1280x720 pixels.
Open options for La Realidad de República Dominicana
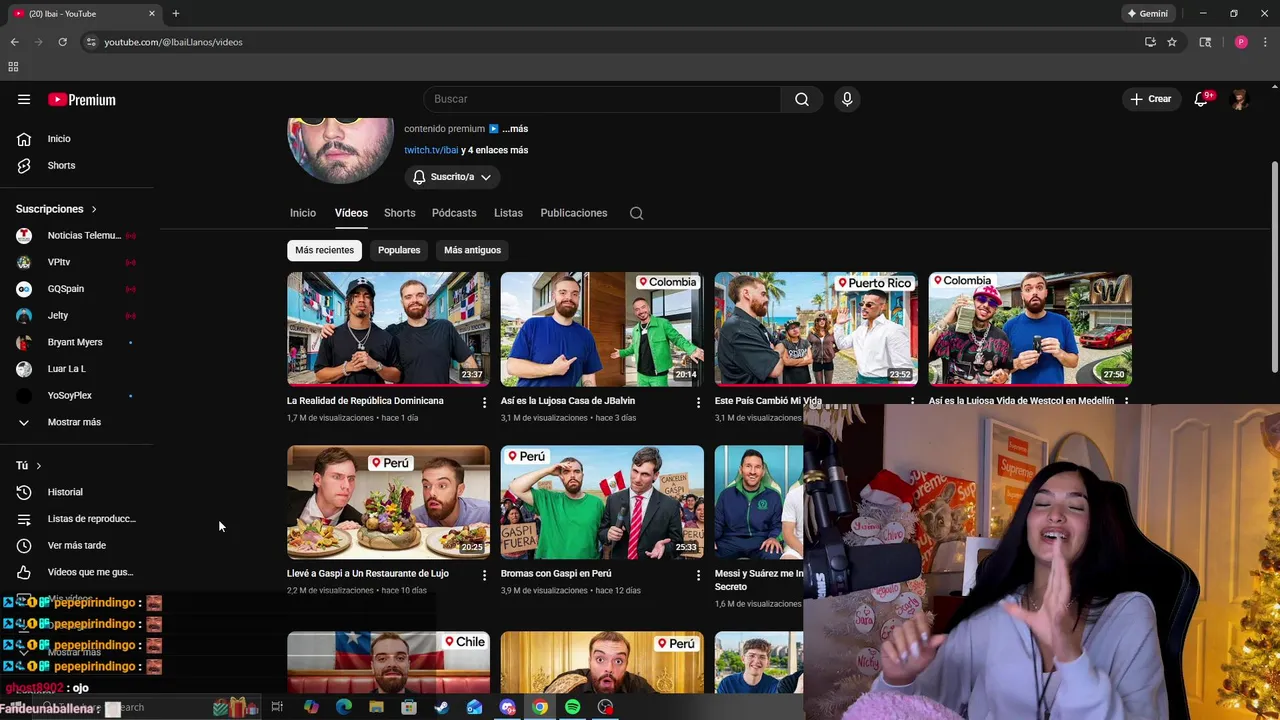coord(484,402)
